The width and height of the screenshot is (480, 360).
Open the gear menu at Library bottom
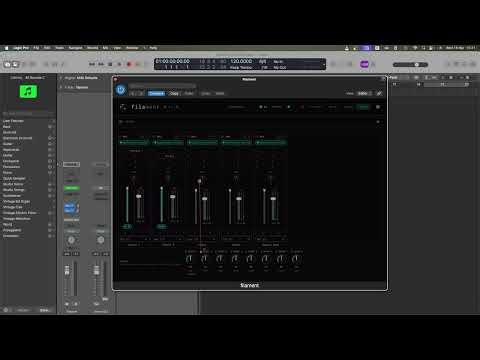click(6, 310)
